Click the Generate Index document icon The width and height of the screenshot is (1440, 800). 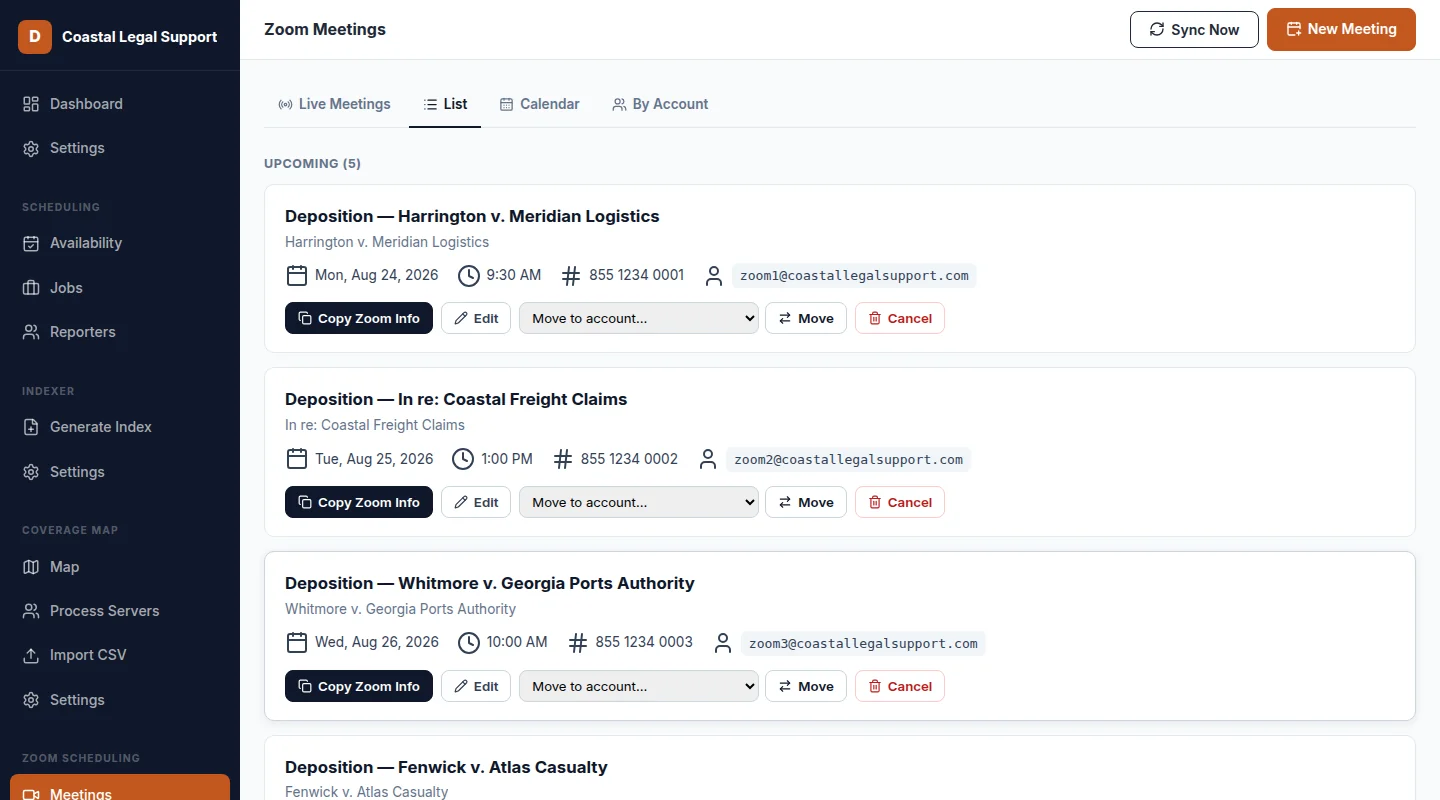(31, 427)
